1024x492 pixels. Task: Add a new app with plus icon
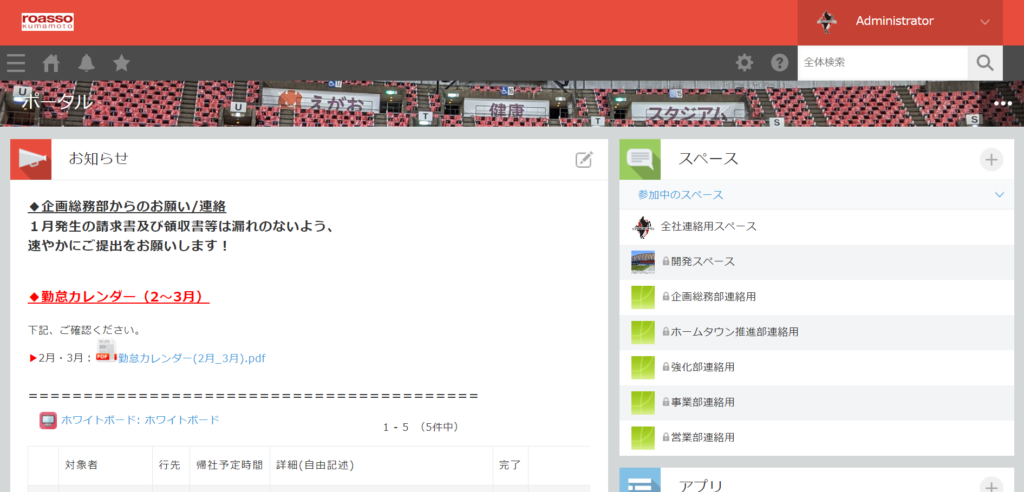[991, 486]
